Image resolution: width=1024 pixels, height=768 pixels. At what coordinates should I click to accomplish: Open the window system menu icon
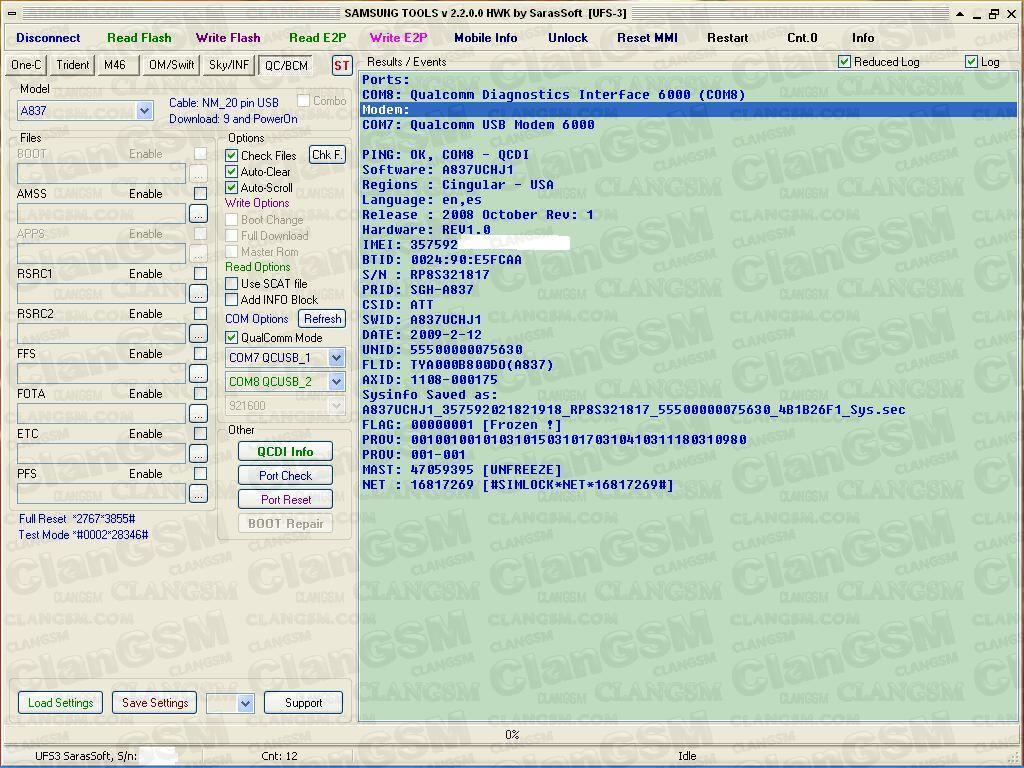pos(12,12)
